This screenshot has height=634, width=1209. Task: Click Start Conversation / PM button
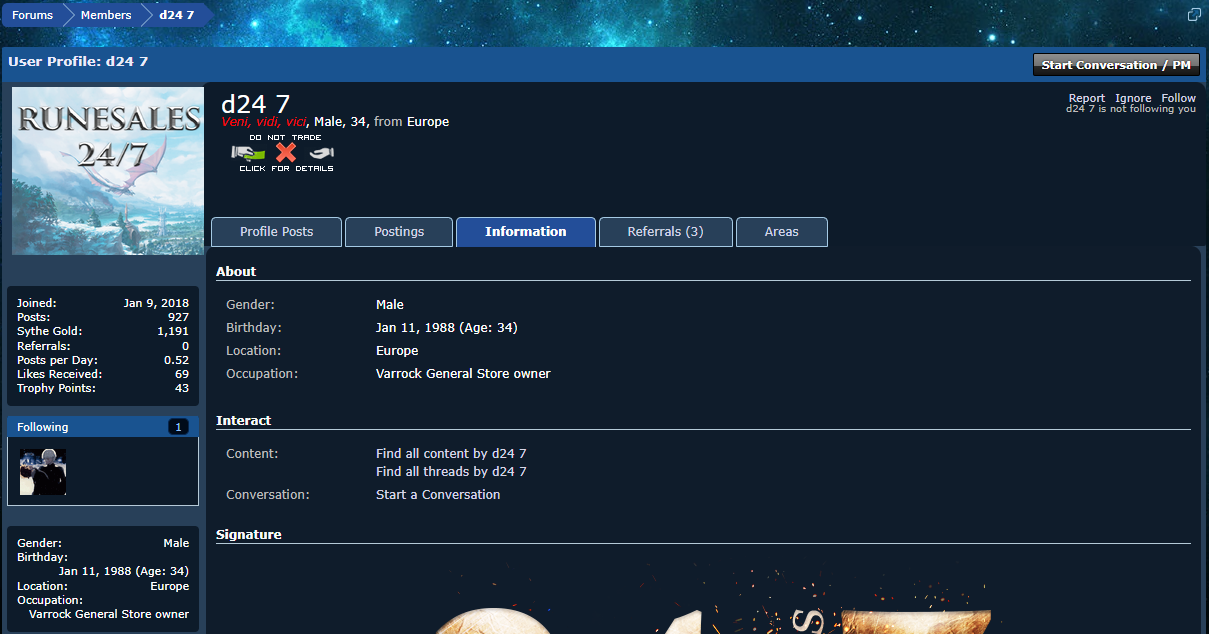click(x=1116, y=65)
